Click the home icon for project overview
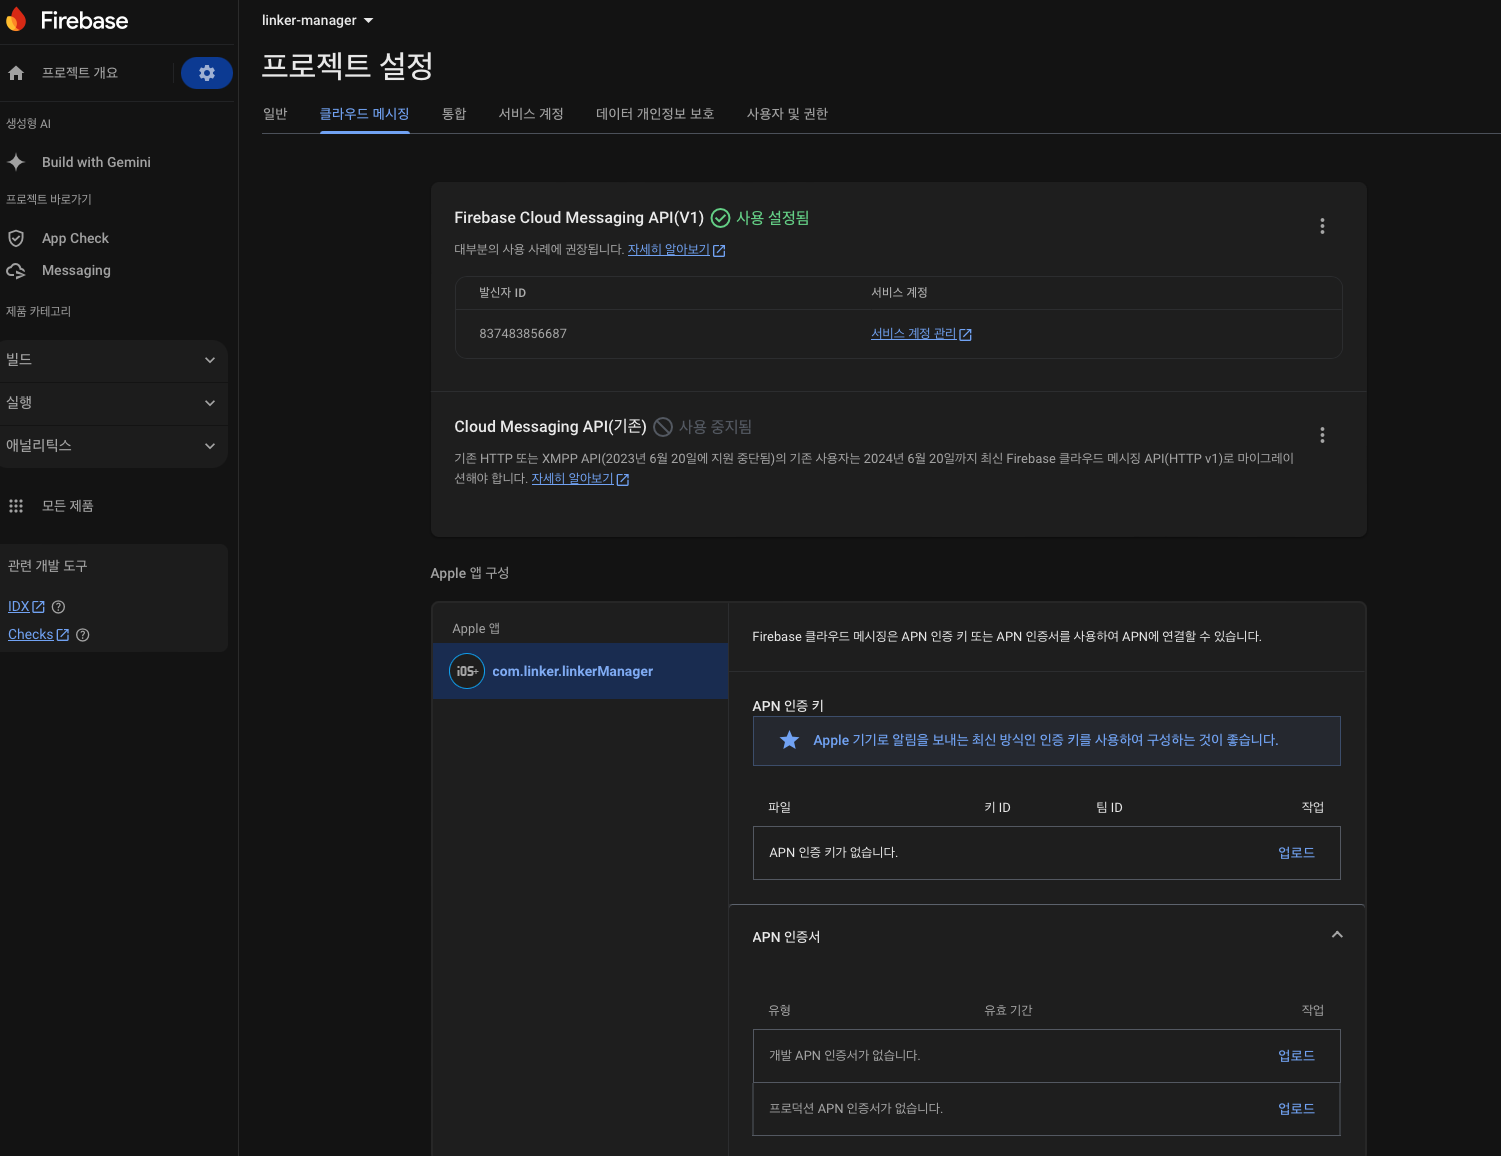The width and height of the screenshot is (1501, 1156). (16, 73)
